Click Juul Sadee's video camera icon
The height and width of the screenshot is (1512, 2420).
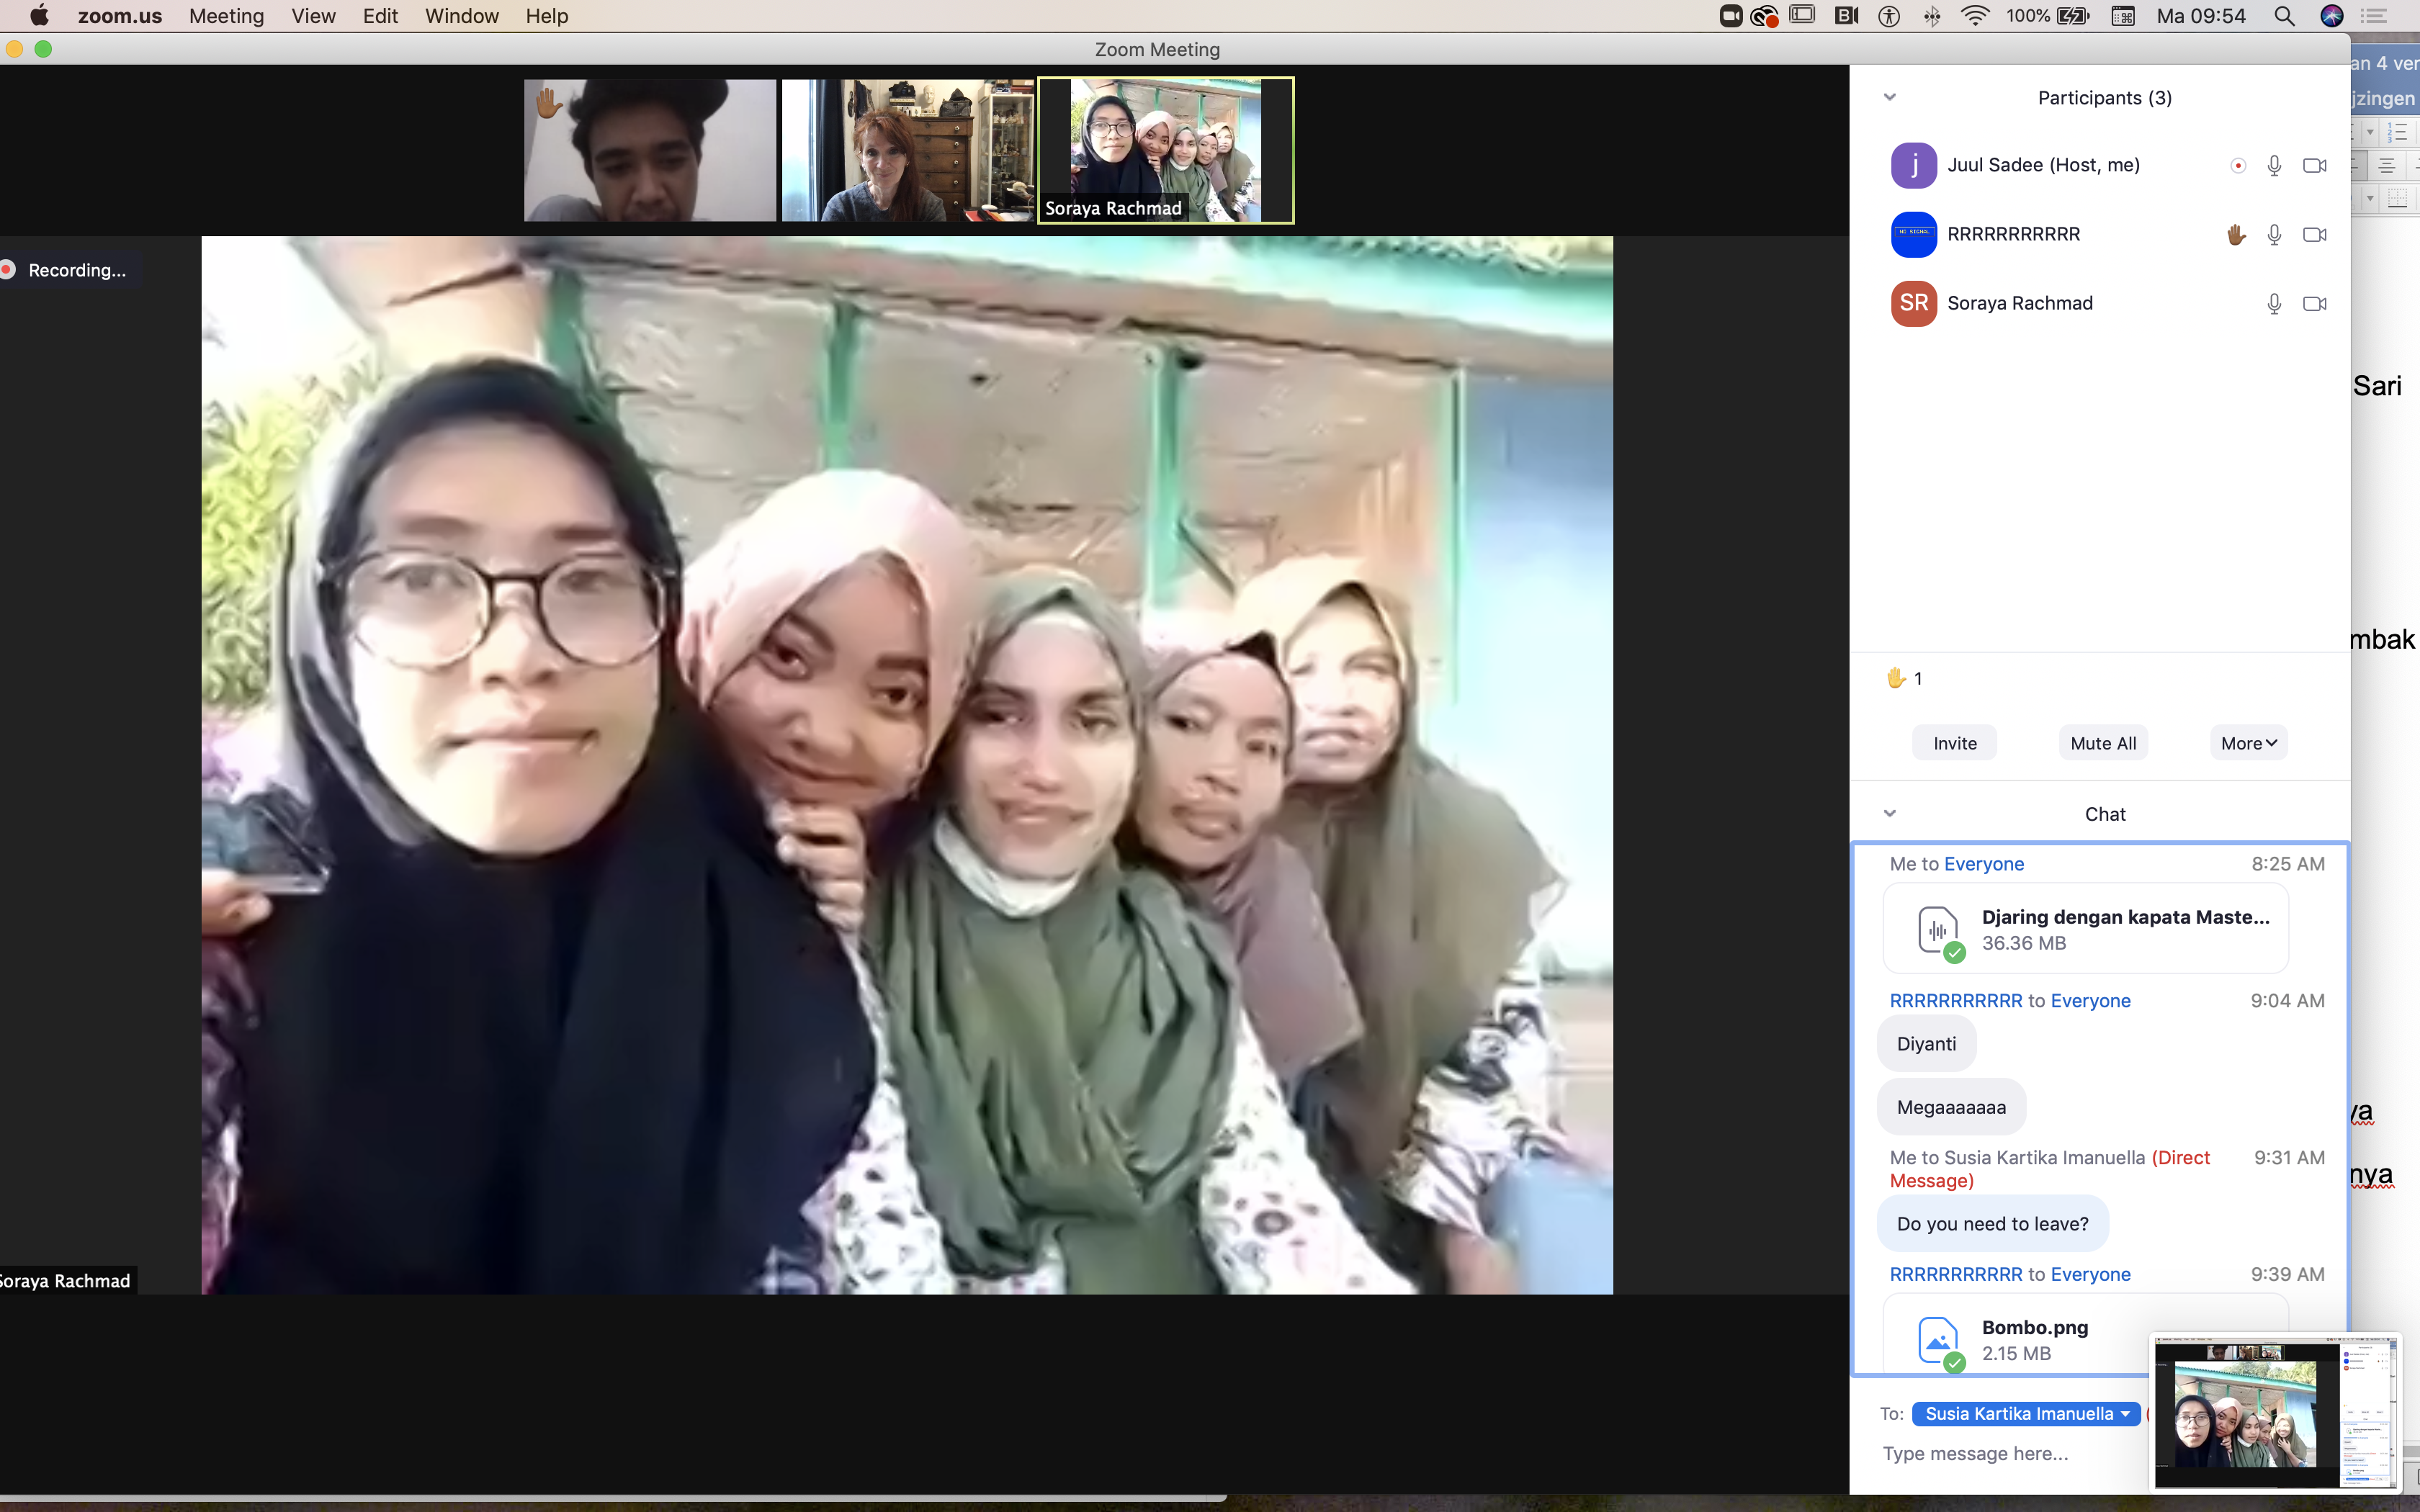pyautogui.click(x=2314, y=166)
